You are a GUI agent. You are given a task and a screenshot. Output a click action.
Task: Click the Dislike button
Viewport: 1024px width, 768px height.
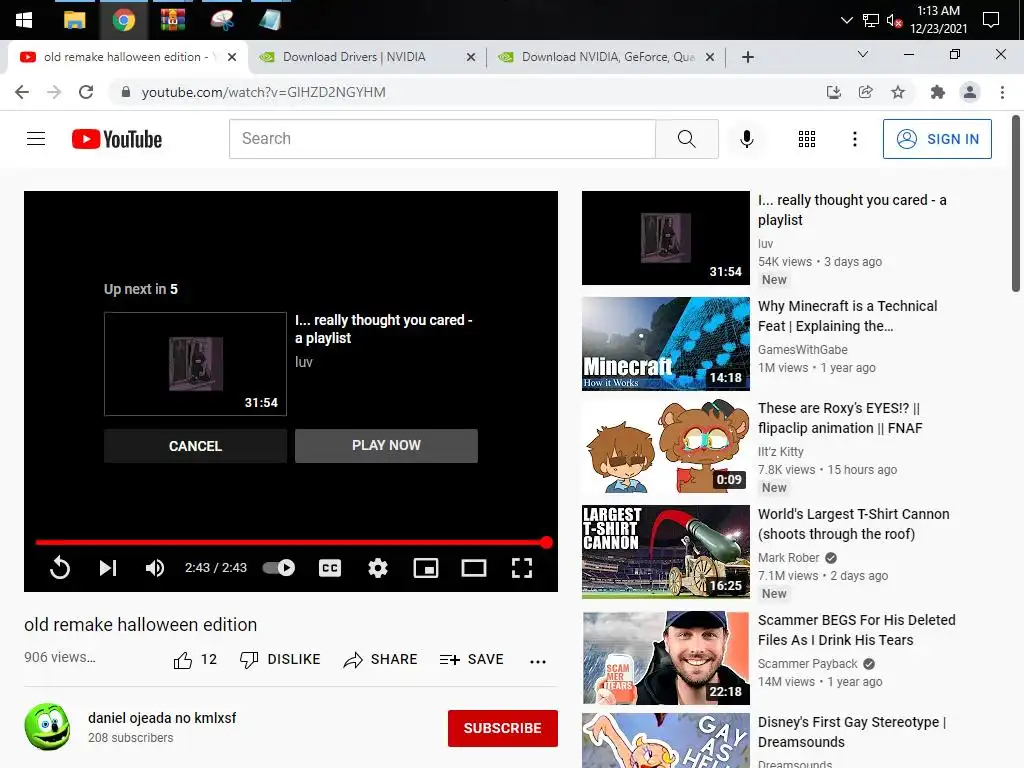280,660
